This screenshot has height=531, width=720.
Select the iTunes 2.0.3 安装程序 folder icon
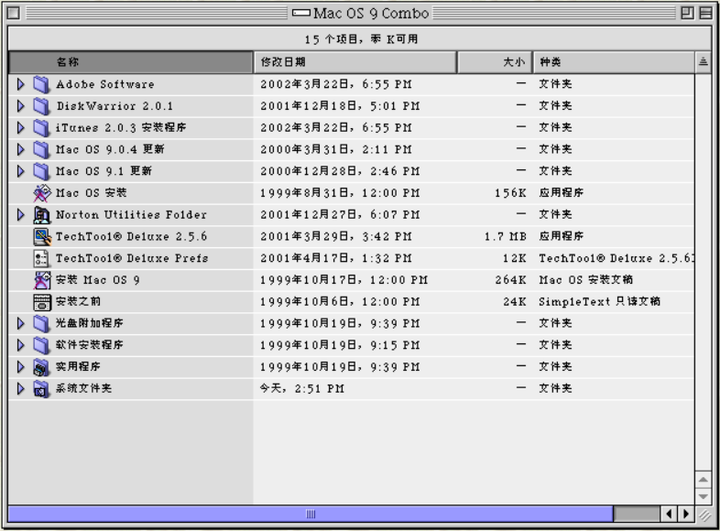(x=41, y=128)
